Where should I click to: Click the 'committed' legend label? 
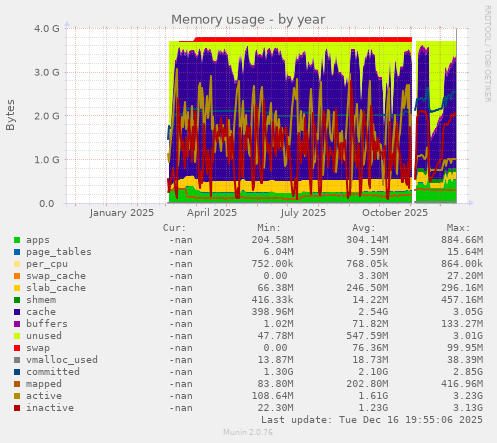point(53,372)
